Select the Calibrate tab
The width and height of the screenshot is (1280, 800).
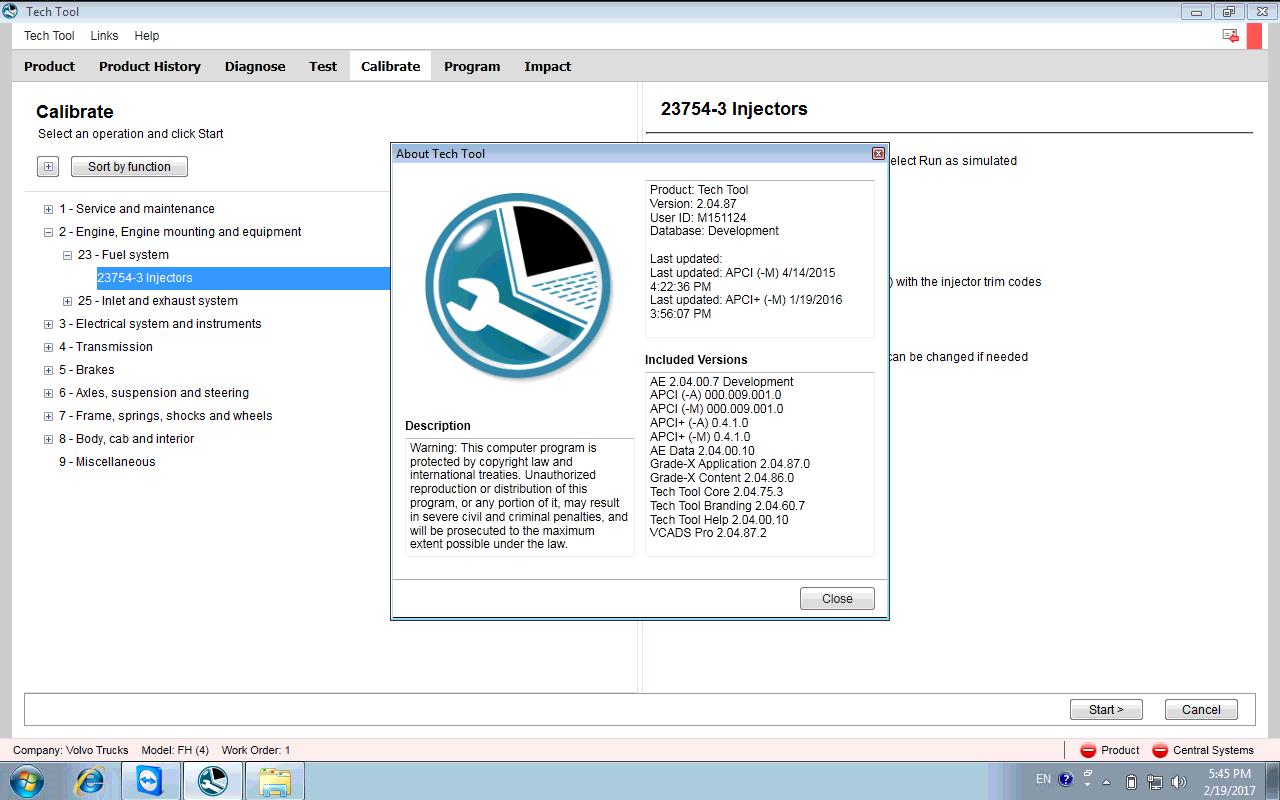click(x=390, y=66)
